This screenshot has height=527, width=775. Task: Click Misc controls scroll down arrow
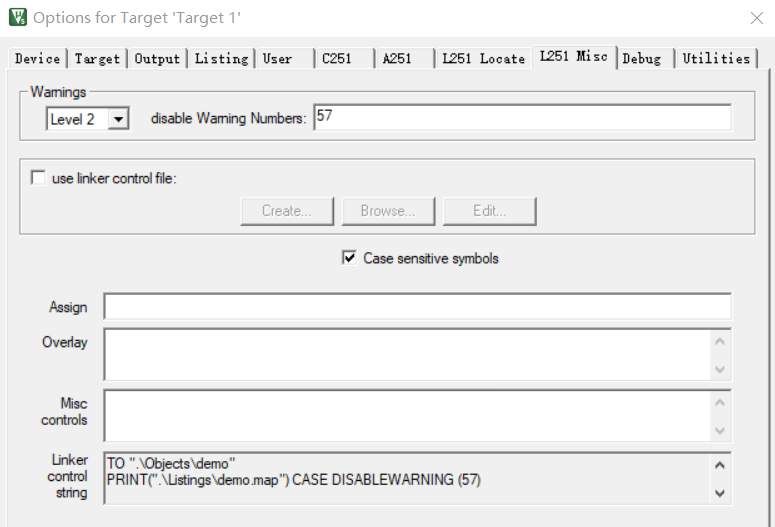click(720, 431)
